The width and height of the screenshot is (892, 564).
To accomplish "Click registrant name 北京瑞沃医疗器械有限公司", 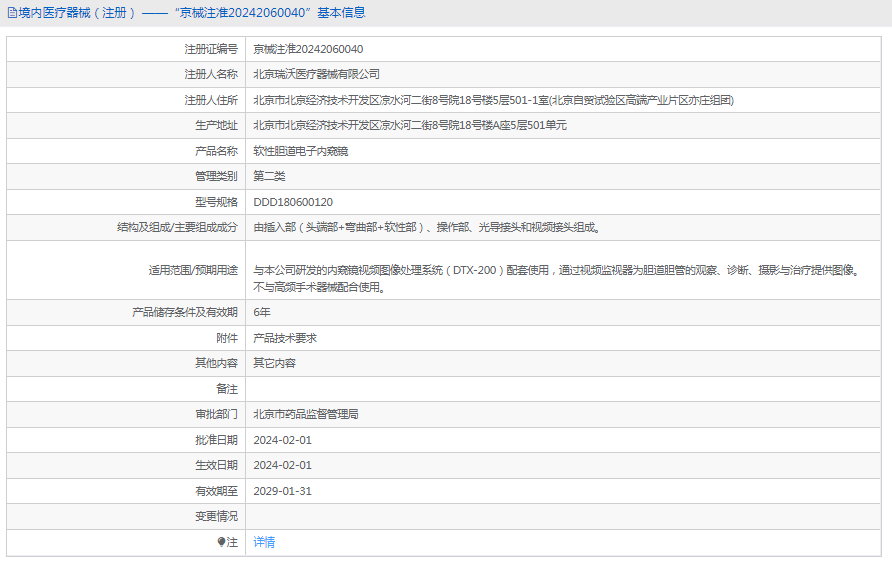I will [316, 75].
